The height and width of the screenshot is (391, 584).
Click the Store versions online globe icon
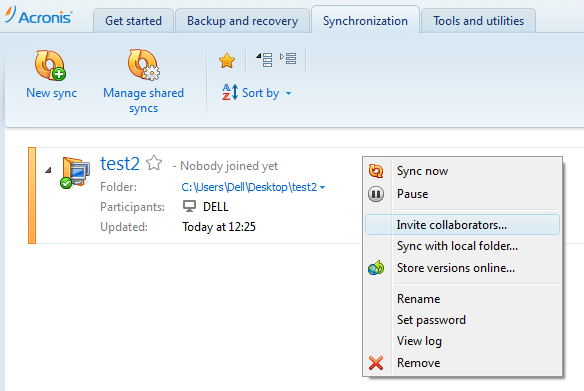(376, 268)
